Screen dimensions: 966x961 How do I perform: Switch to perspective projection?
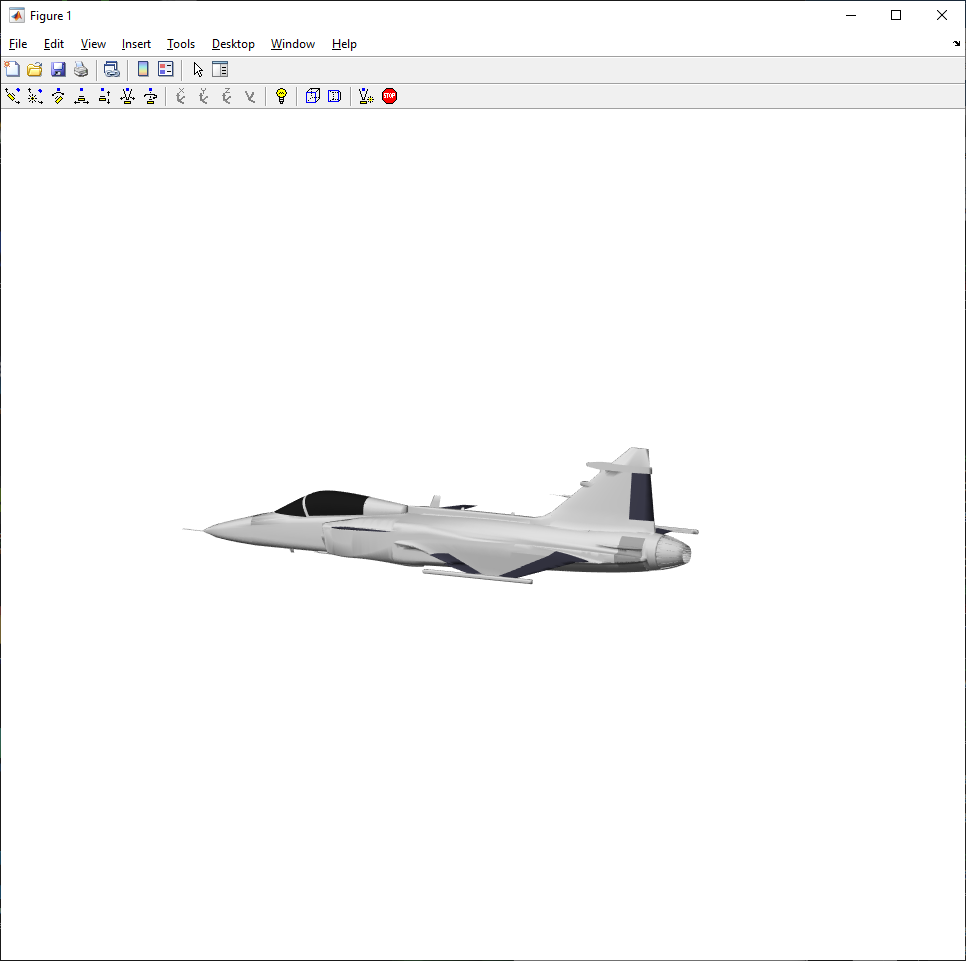[333, 96]
